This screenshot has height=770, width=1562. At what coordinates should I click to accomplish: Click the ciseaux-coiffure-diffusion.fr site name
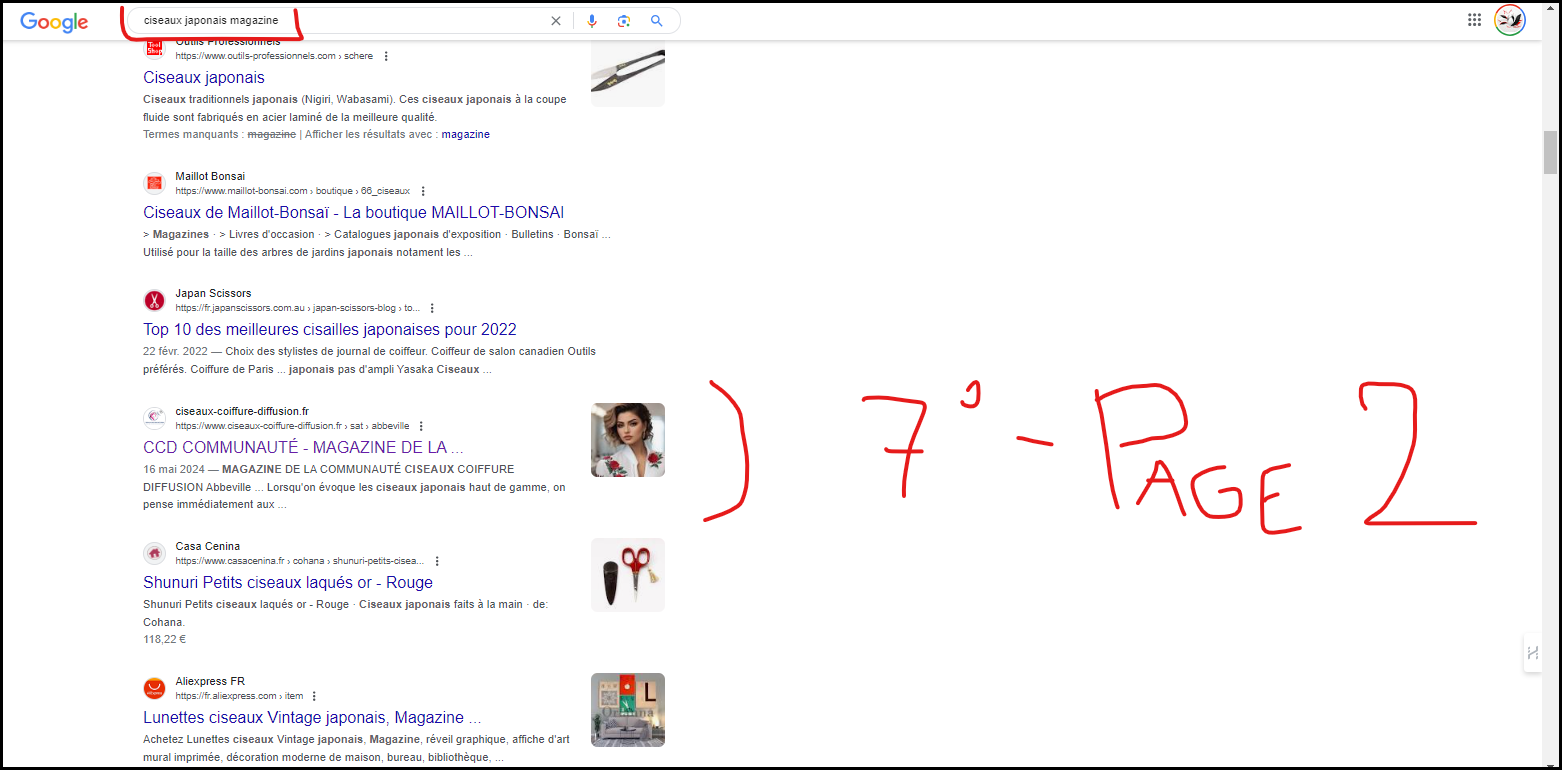(x=242, y=411)
